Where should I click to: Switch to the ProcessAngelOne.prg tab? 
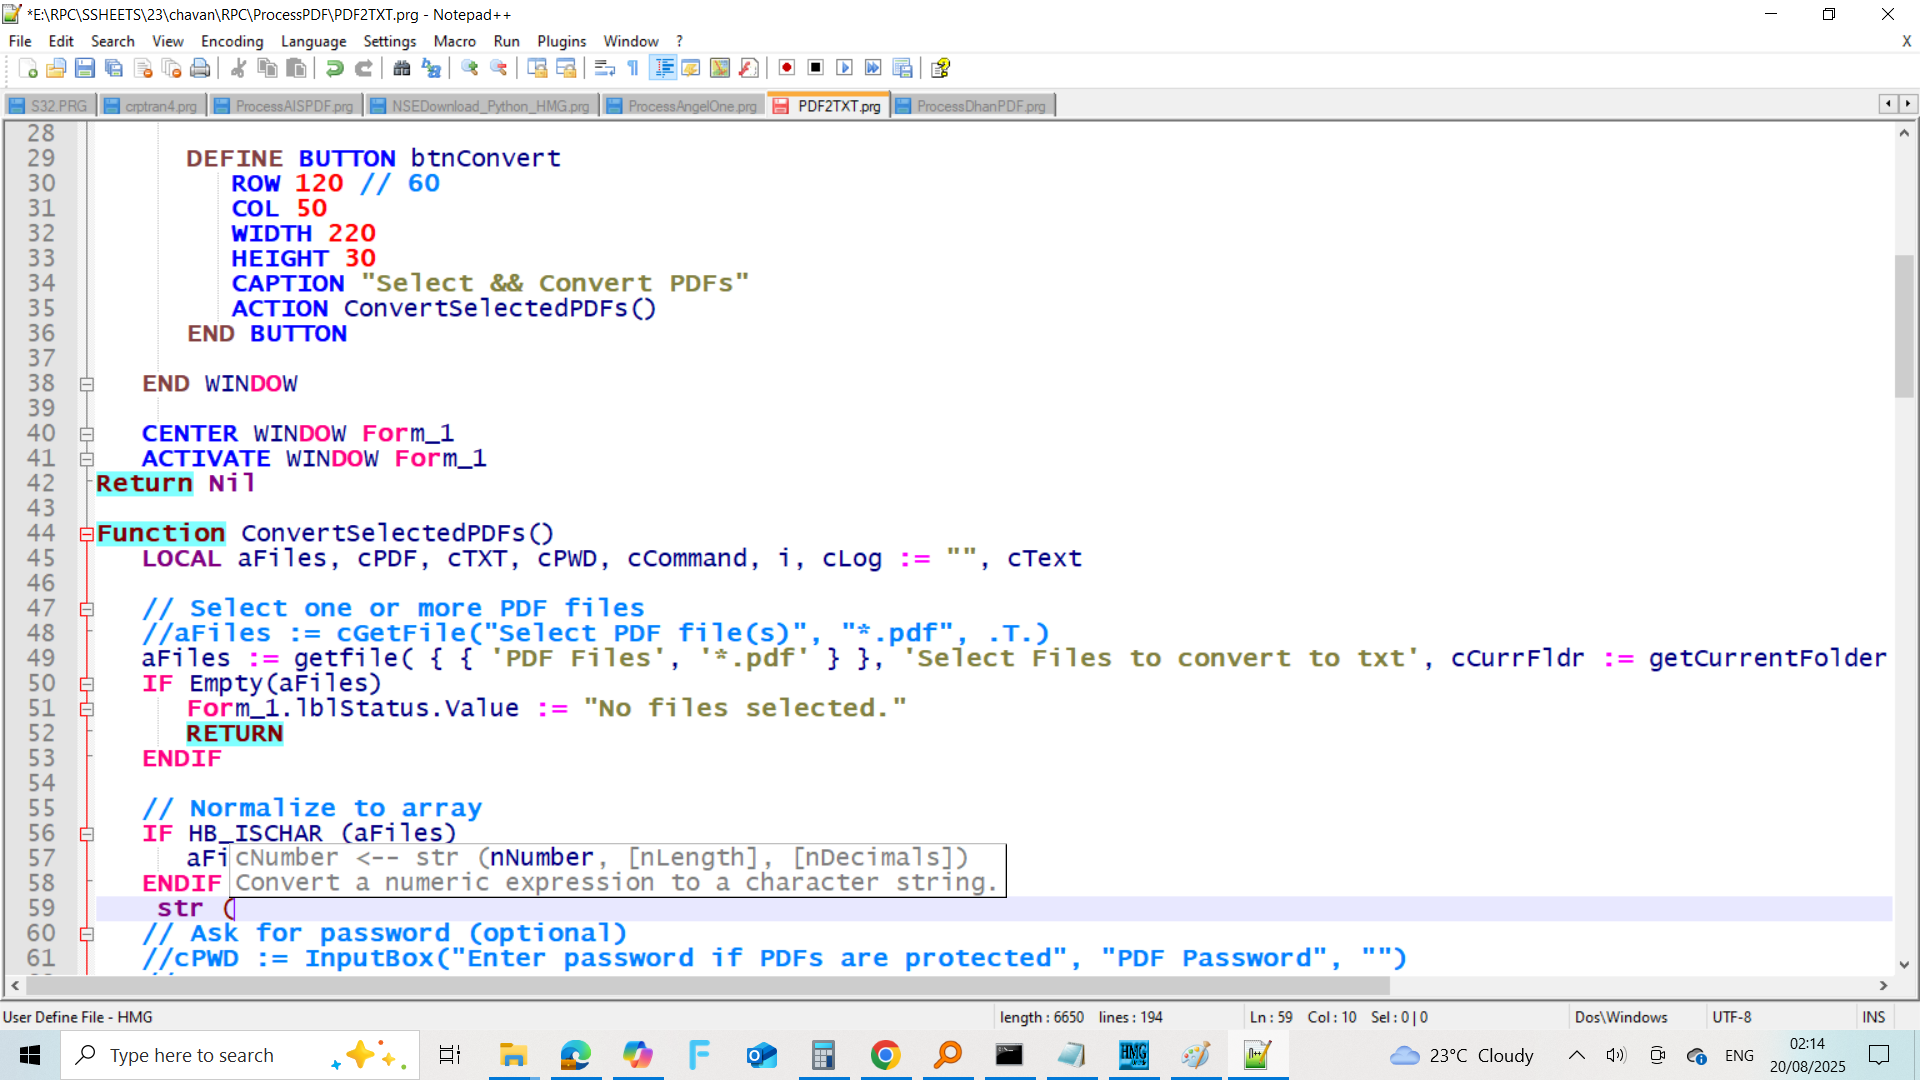(x=683, y=106)
